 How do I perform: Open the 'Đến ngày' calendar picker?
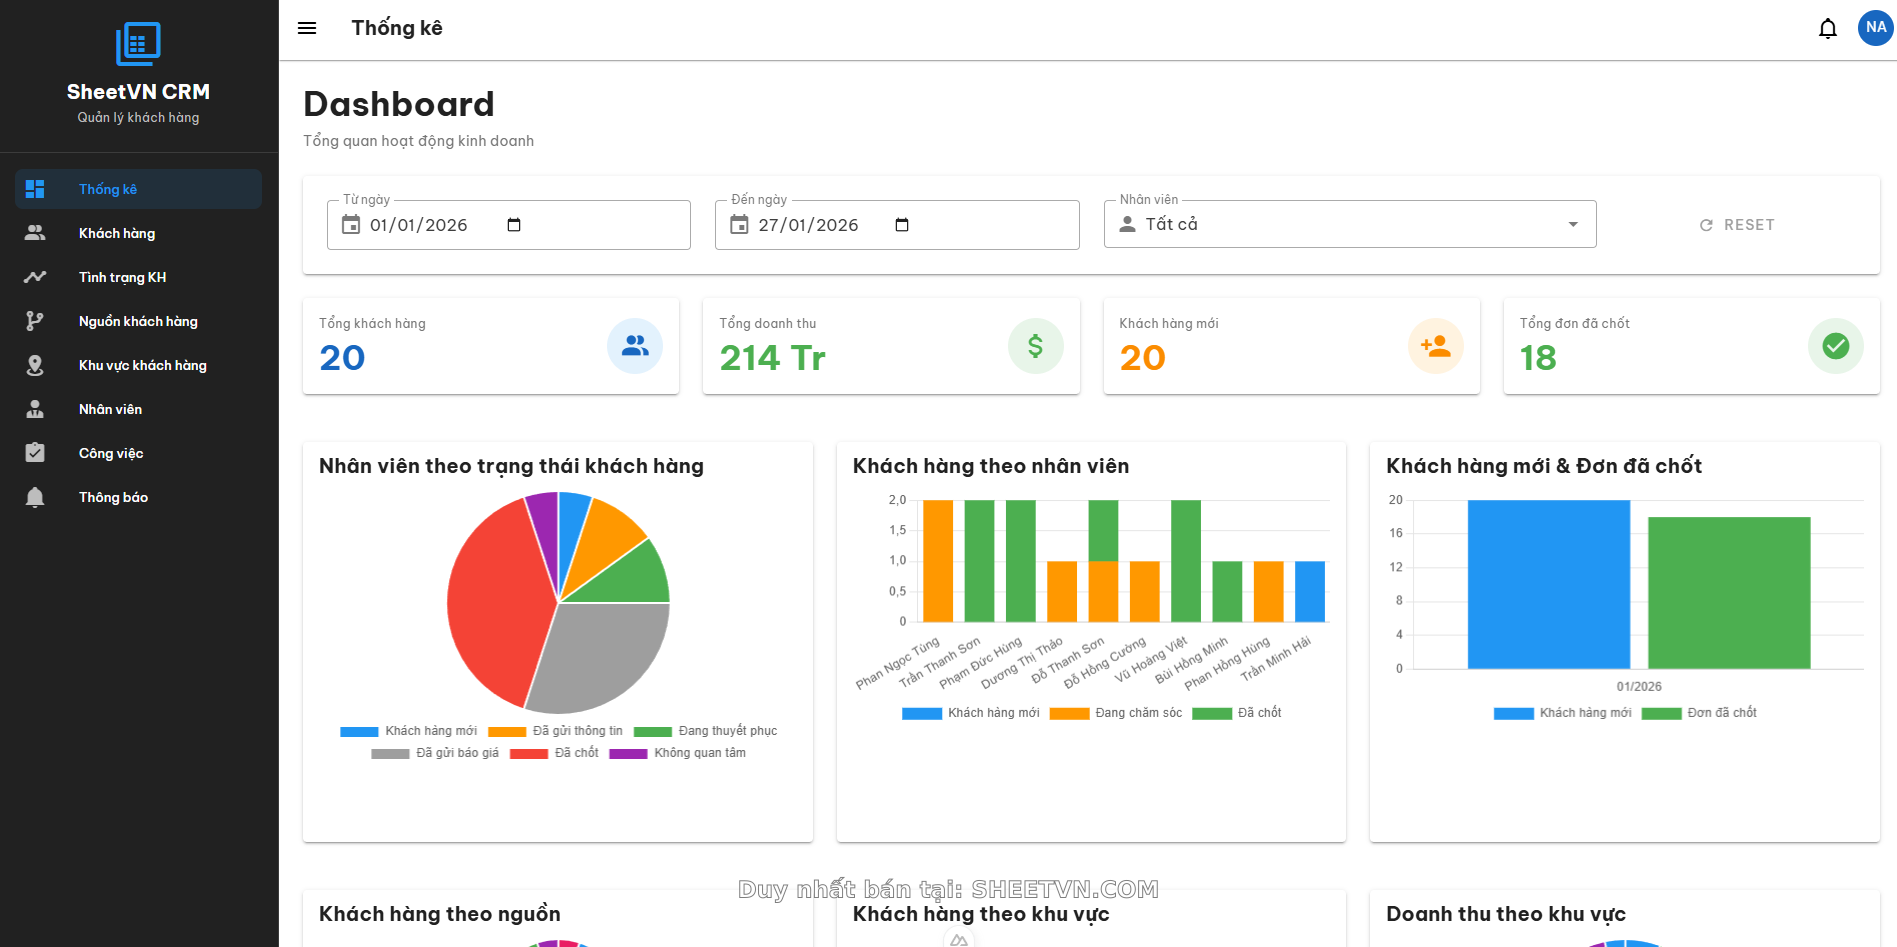pyautogui.click(x=902, y=225)
